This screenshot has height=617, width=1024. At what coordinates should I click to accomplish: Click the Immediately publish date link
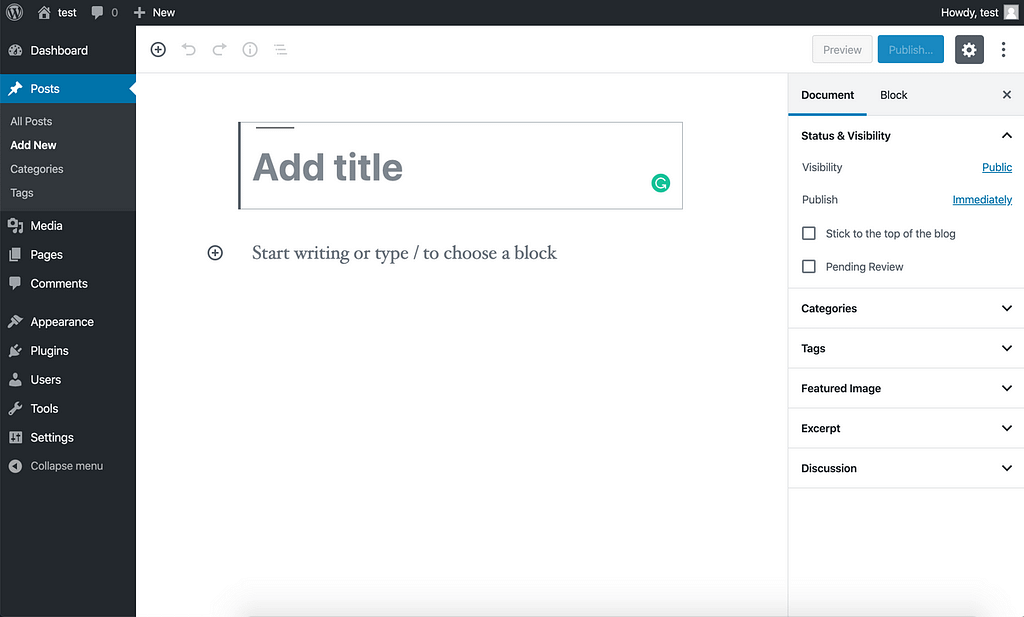(x=982, y=200)
